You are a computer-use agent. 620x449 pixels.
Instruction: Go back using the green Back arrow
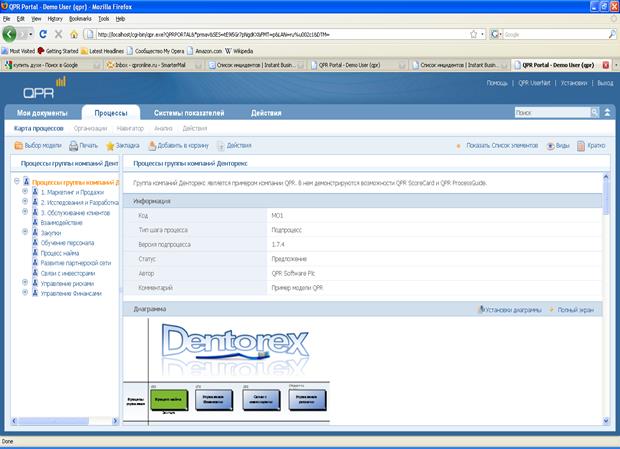(9, 34)
